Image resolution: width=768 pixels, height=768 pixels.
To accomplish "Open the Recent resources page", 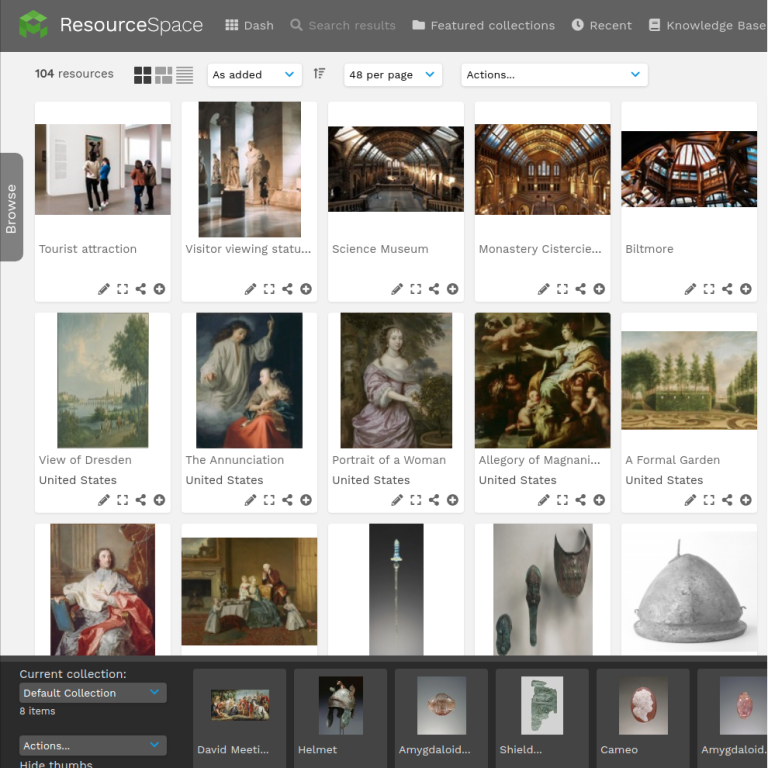I will pos(602,25).
